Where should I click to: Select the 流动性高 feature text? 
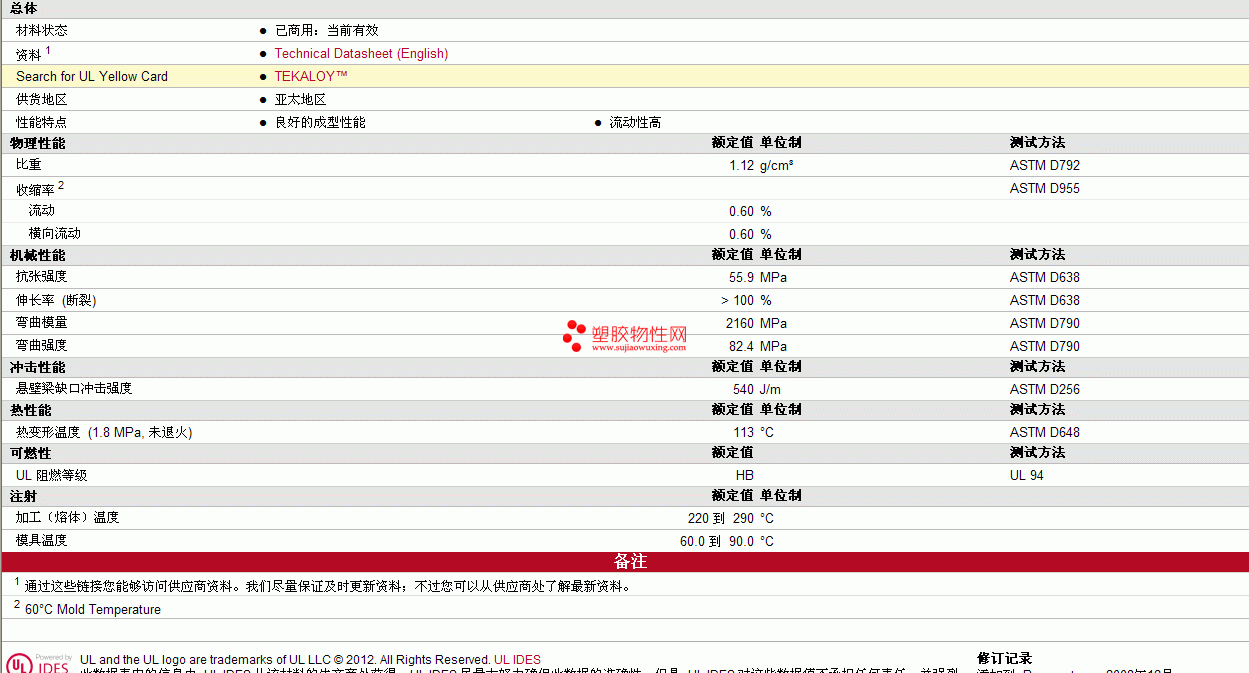tap(635, 123)
